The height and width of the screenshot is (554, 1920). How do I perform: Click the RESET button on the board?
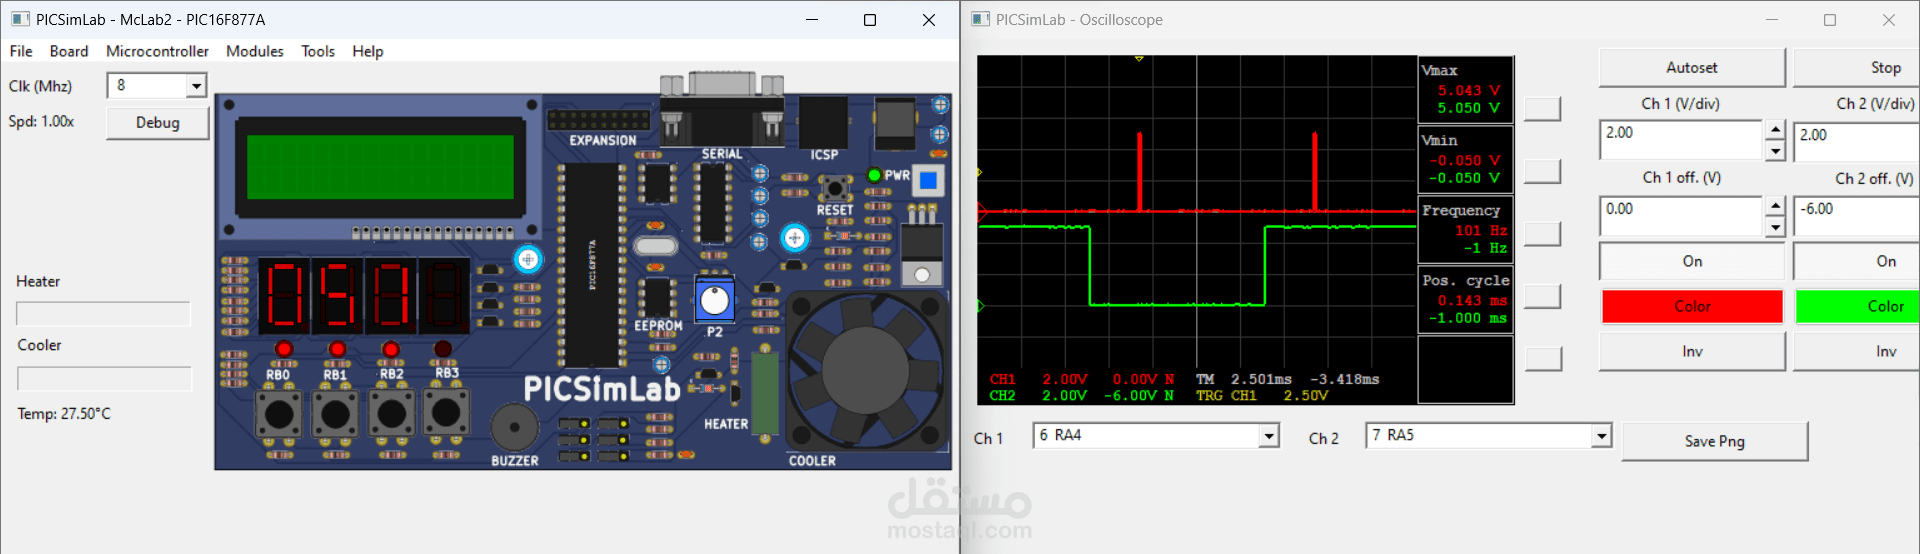point(834,187)
